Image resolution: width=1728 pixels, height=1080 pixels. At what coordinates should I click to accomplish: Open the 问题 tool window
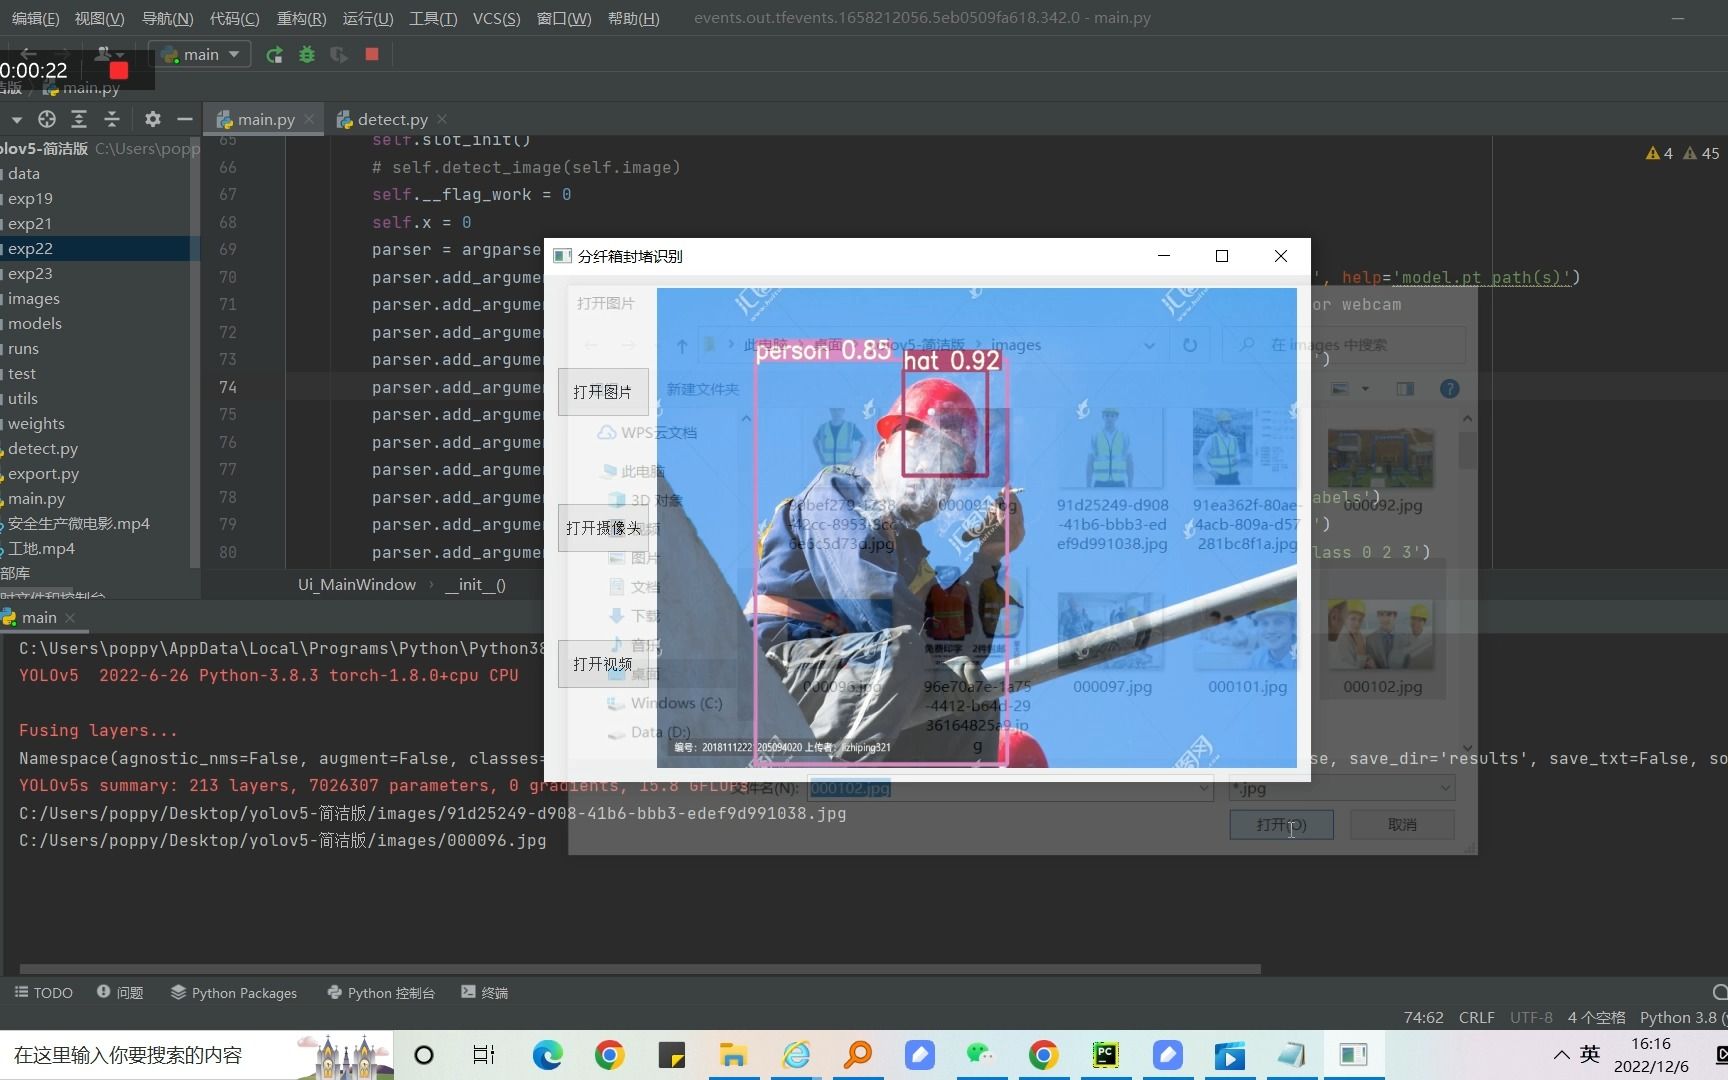tap(120, 993)
